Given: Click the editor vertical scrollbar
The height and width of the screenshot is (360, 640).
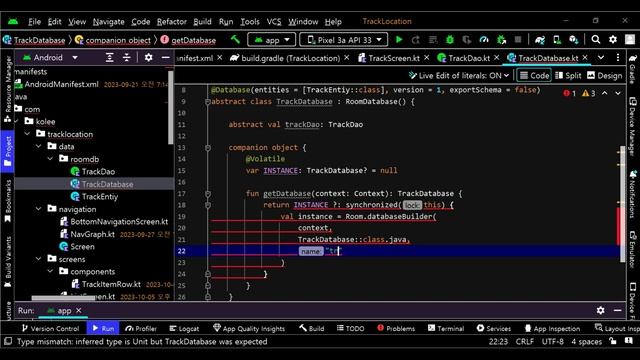Looking at the screenshot, I should (x=622, y=204).
